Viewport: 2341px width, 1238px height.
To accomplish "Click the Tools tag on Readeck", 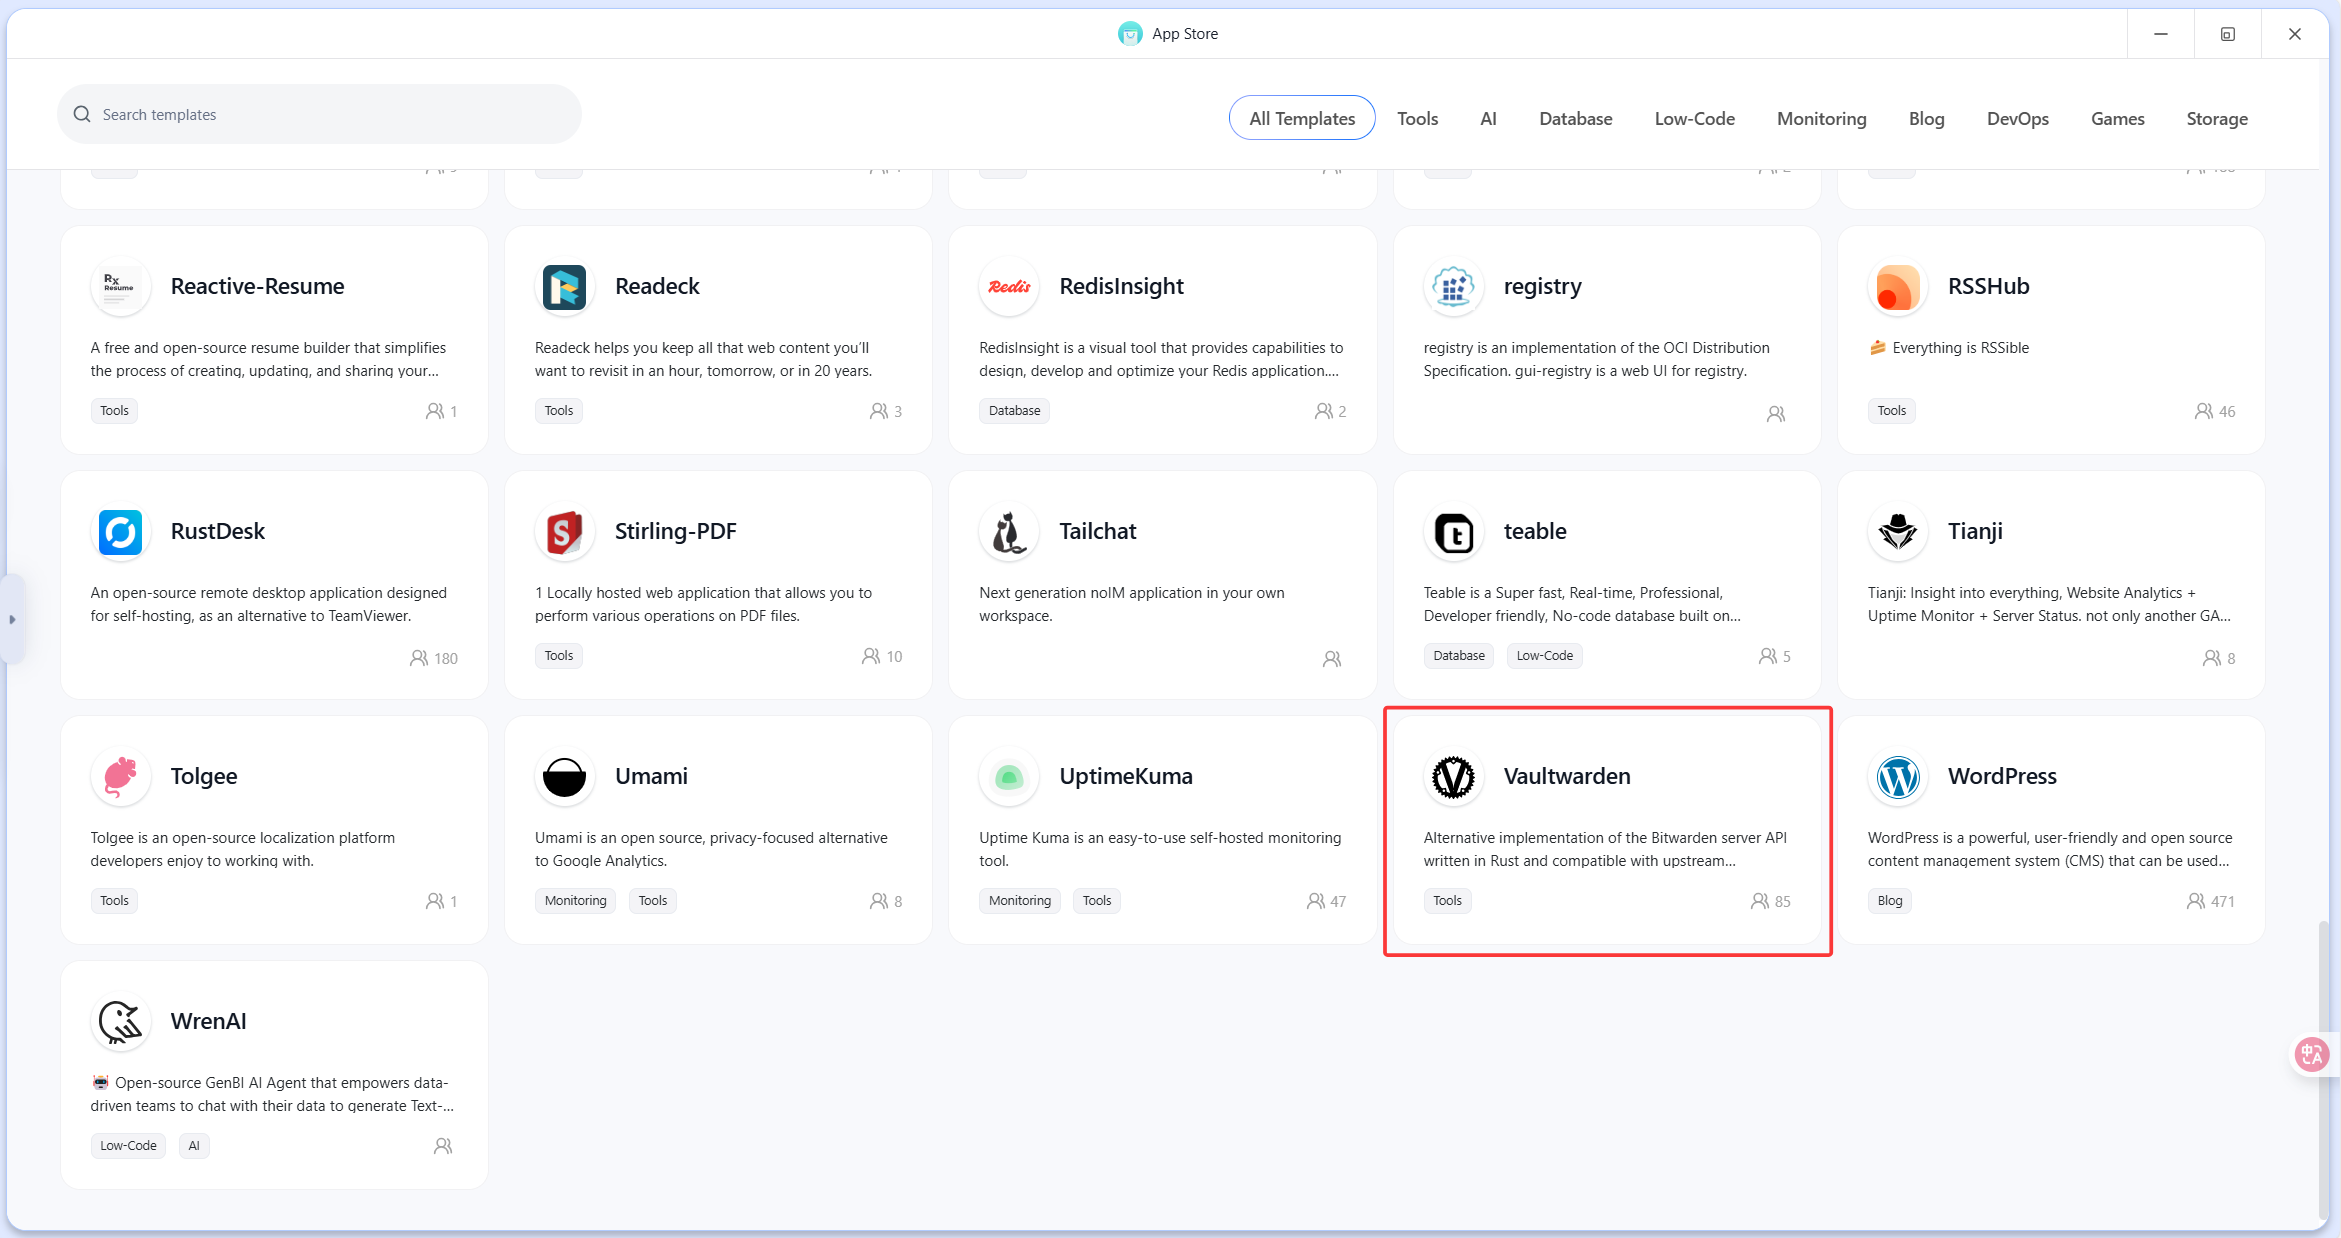I will coord(558,411).
